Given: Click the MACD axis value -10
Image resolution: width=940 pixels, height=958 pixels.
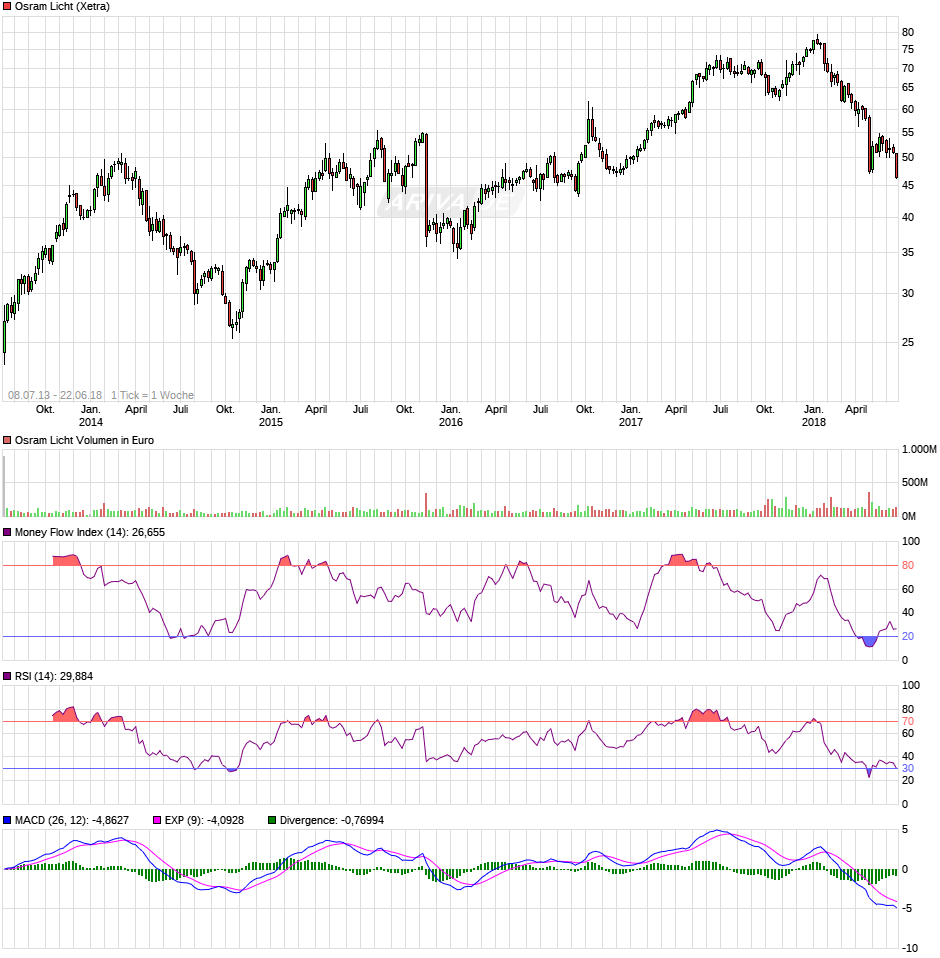Looking at the screenshot, I should [x=911, y=949].
